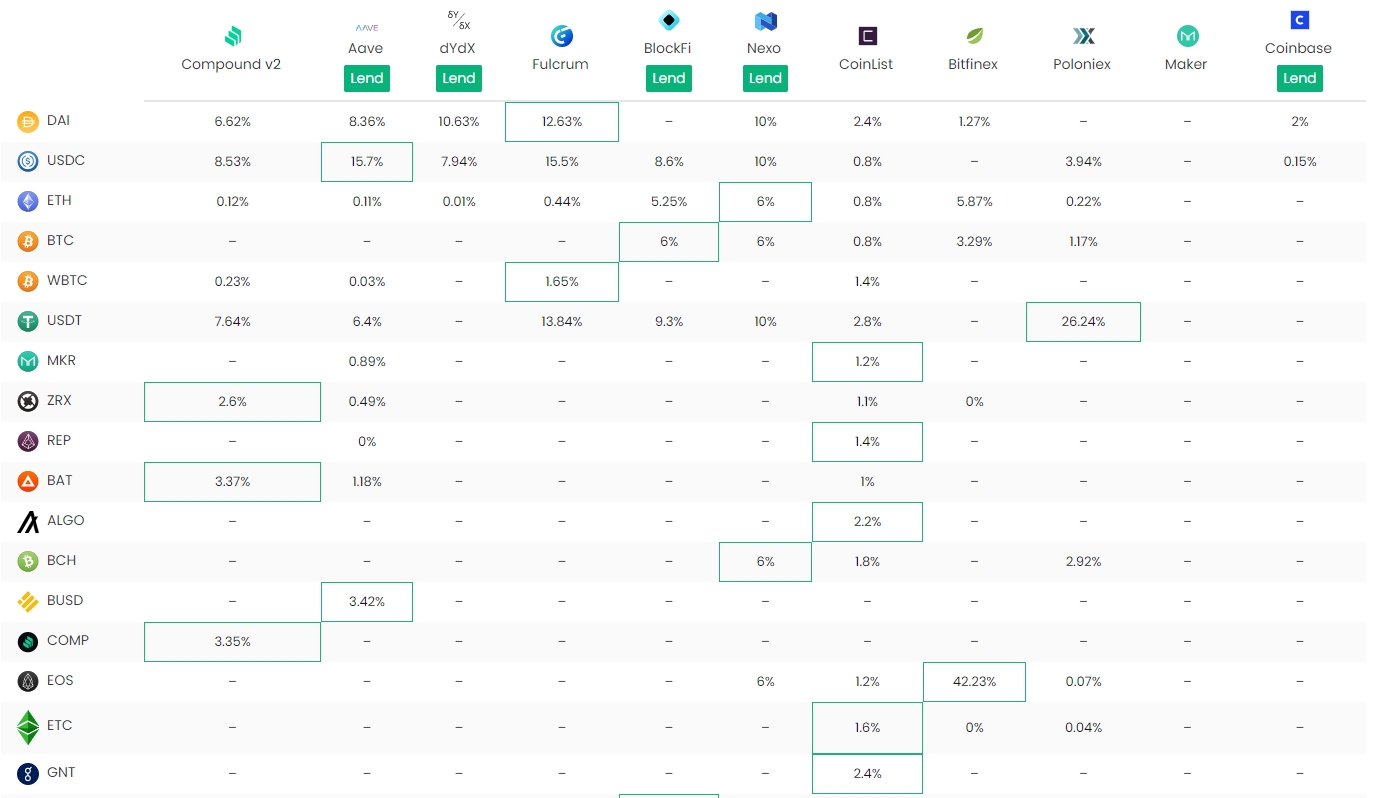
Task: Click the BUSD coin icon
Action: 28,601
